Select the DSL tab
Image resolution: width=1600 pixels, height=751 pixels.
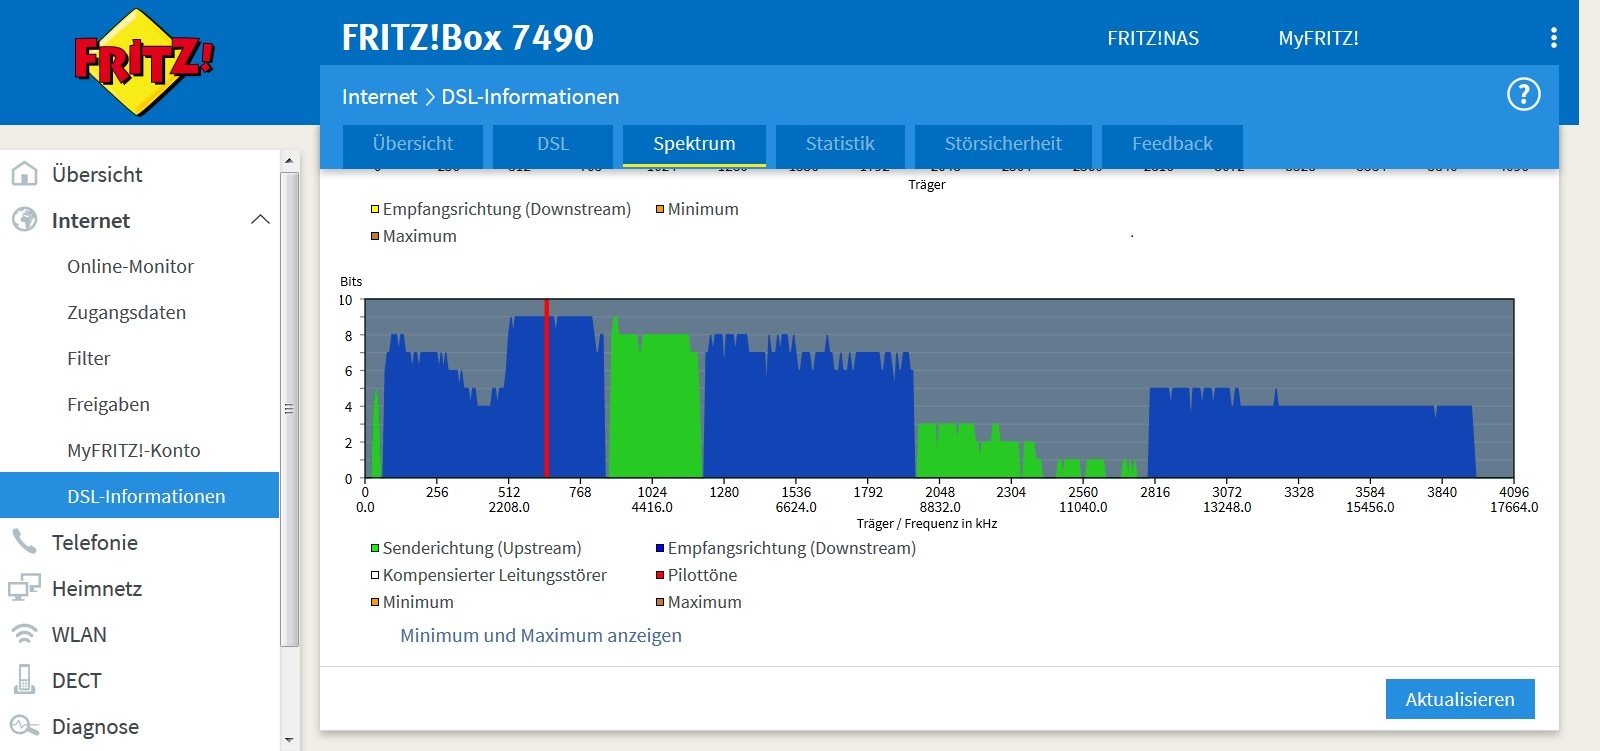[x=553, y=144]
